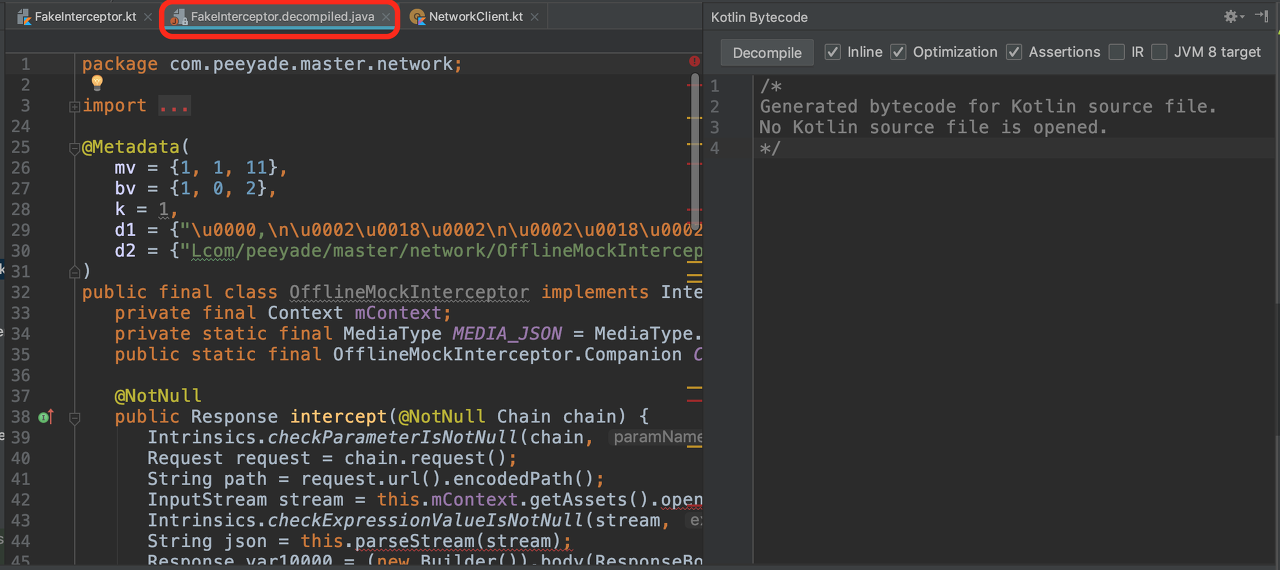Click the @NotNull annotation on line 37
The height and width of the screenshot is (570, 1280).
coord(158,396)
